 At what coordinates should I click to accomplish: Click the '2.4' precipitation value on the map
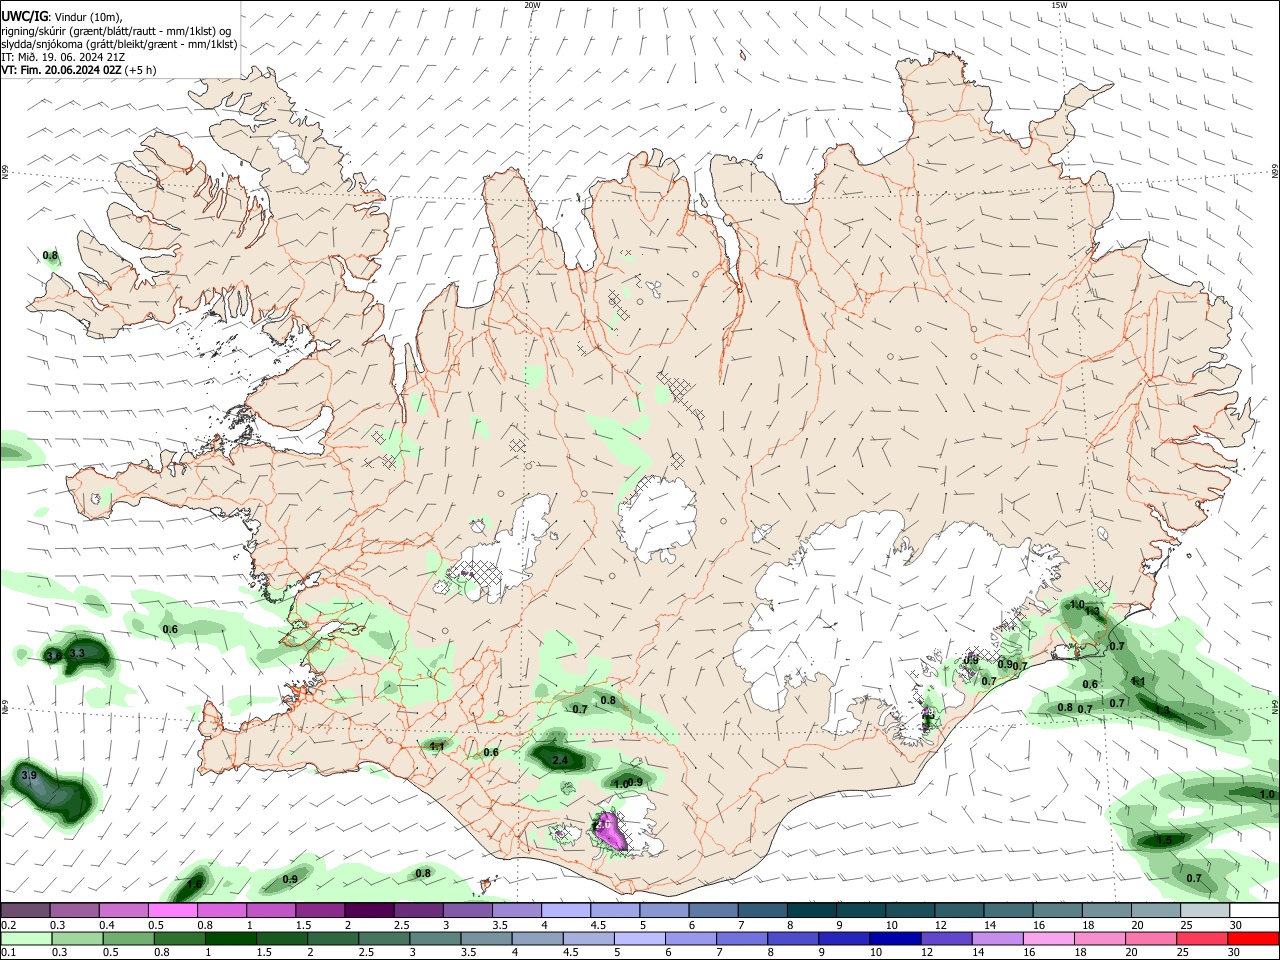pyautogui.click(x=560, y=761)
